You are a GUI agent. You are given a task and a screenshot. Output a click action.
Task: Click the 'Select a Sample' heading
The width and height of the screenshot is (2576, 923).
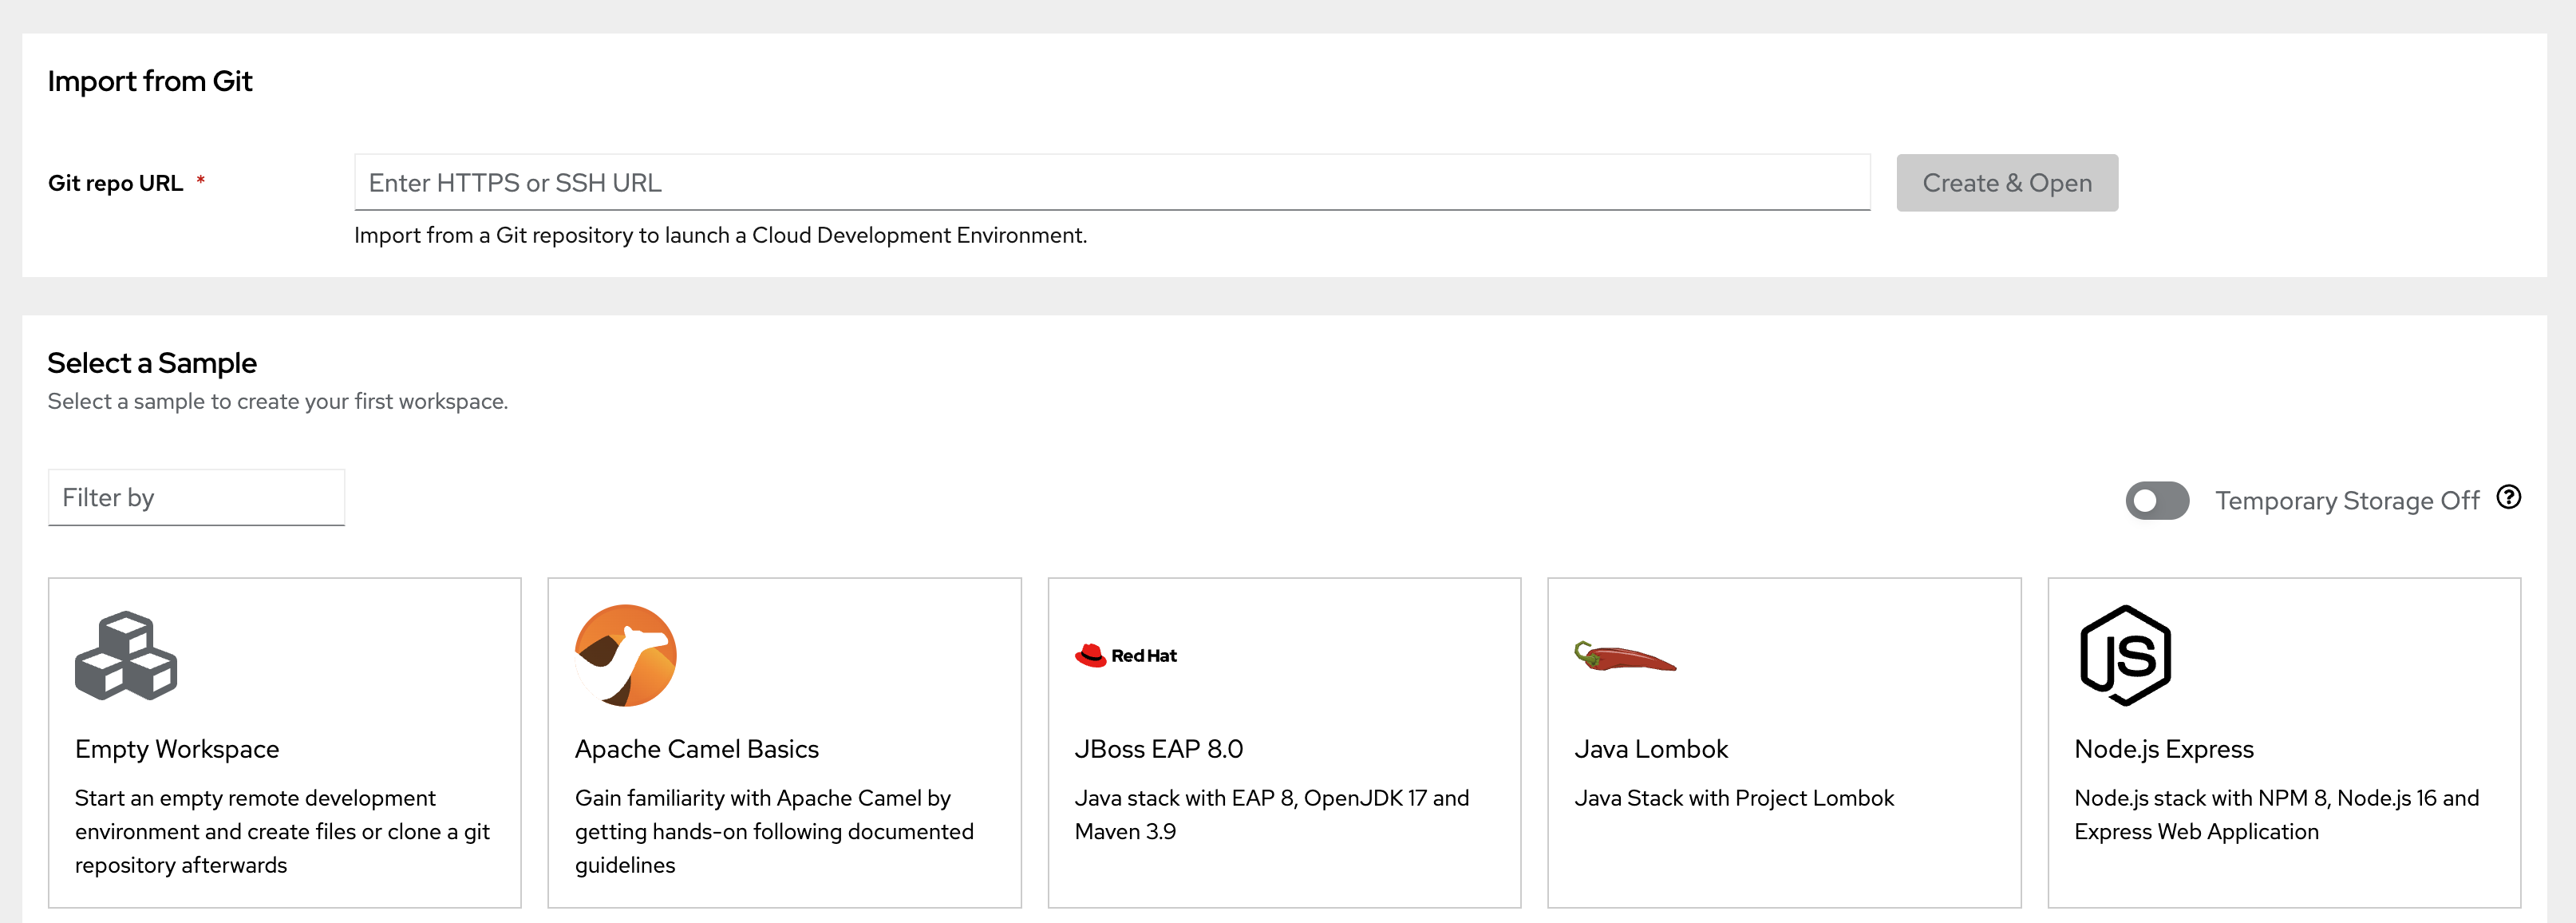[152, 363]
